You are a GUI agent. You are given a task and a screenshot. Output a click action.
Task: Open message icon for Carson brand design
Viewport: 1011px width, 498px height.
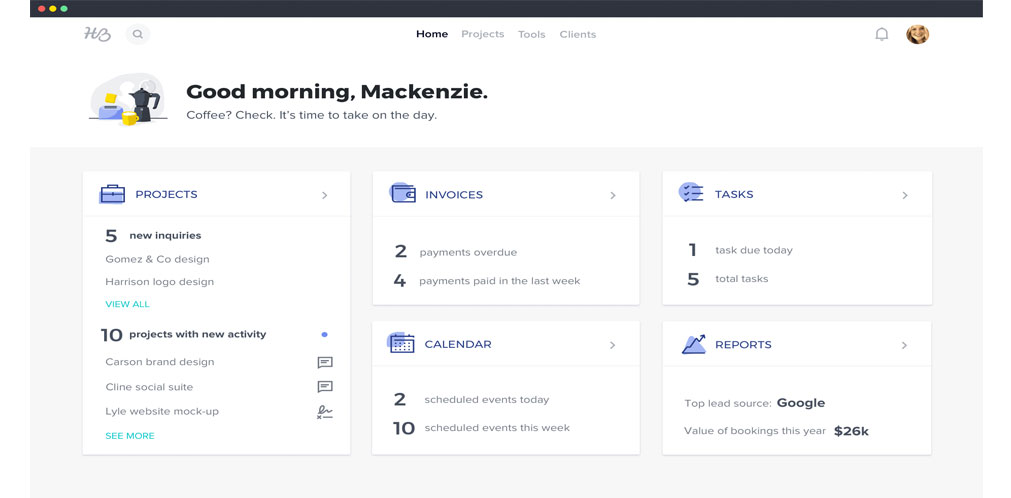[325, 363]
